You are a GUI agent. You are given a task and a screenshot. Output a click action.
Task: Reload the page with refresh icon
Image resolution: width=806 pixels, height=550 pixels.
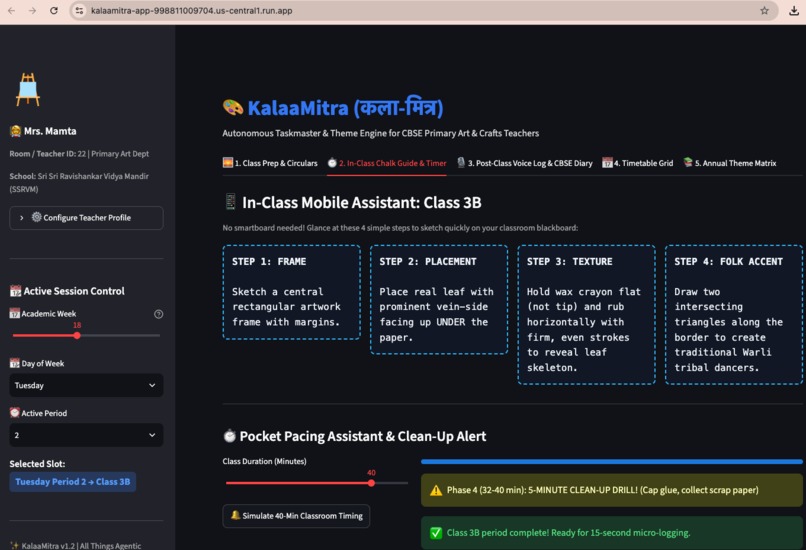pyautogui.click(x=53, y=11)
